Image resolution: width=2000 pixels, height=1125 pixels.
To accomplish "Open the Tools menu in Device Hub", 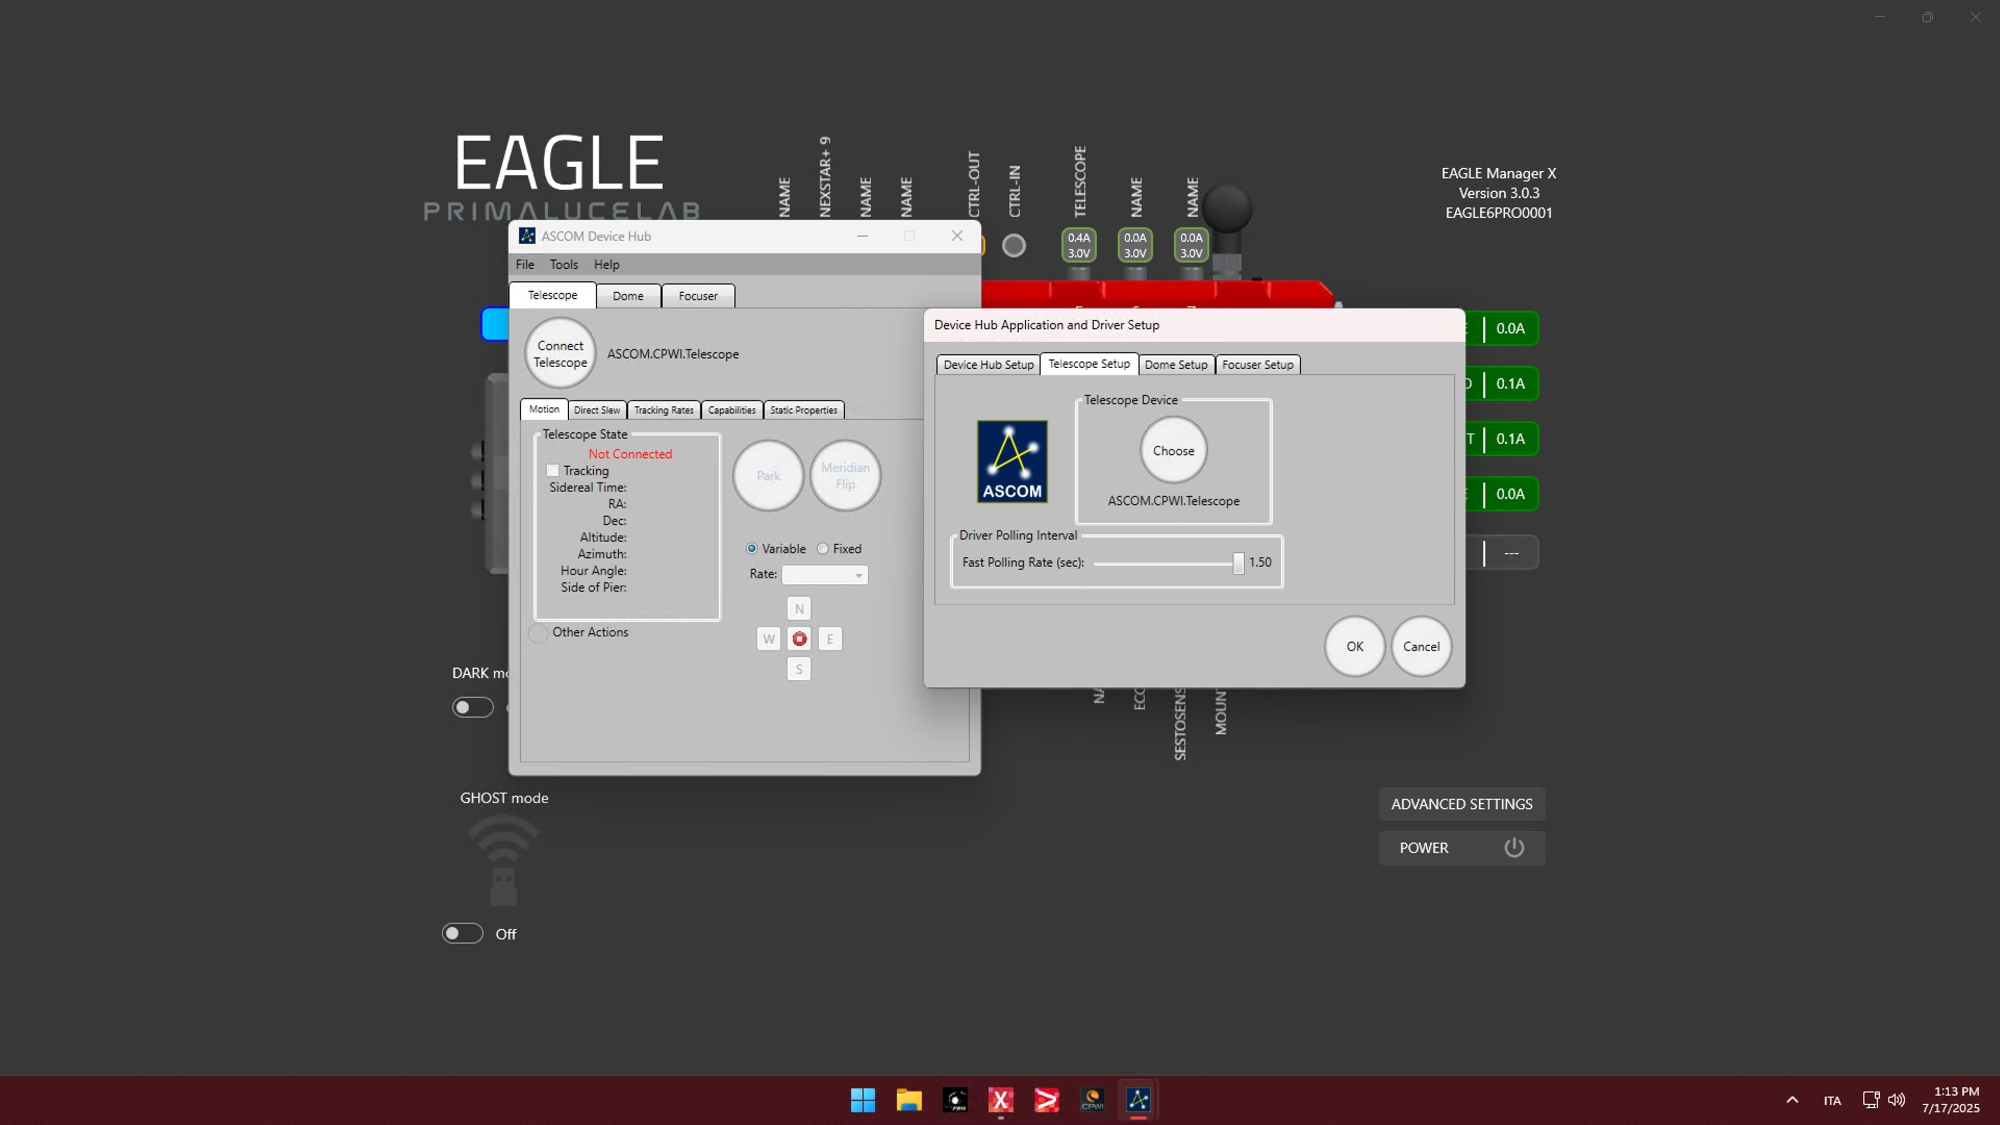I will coord(564,265).
